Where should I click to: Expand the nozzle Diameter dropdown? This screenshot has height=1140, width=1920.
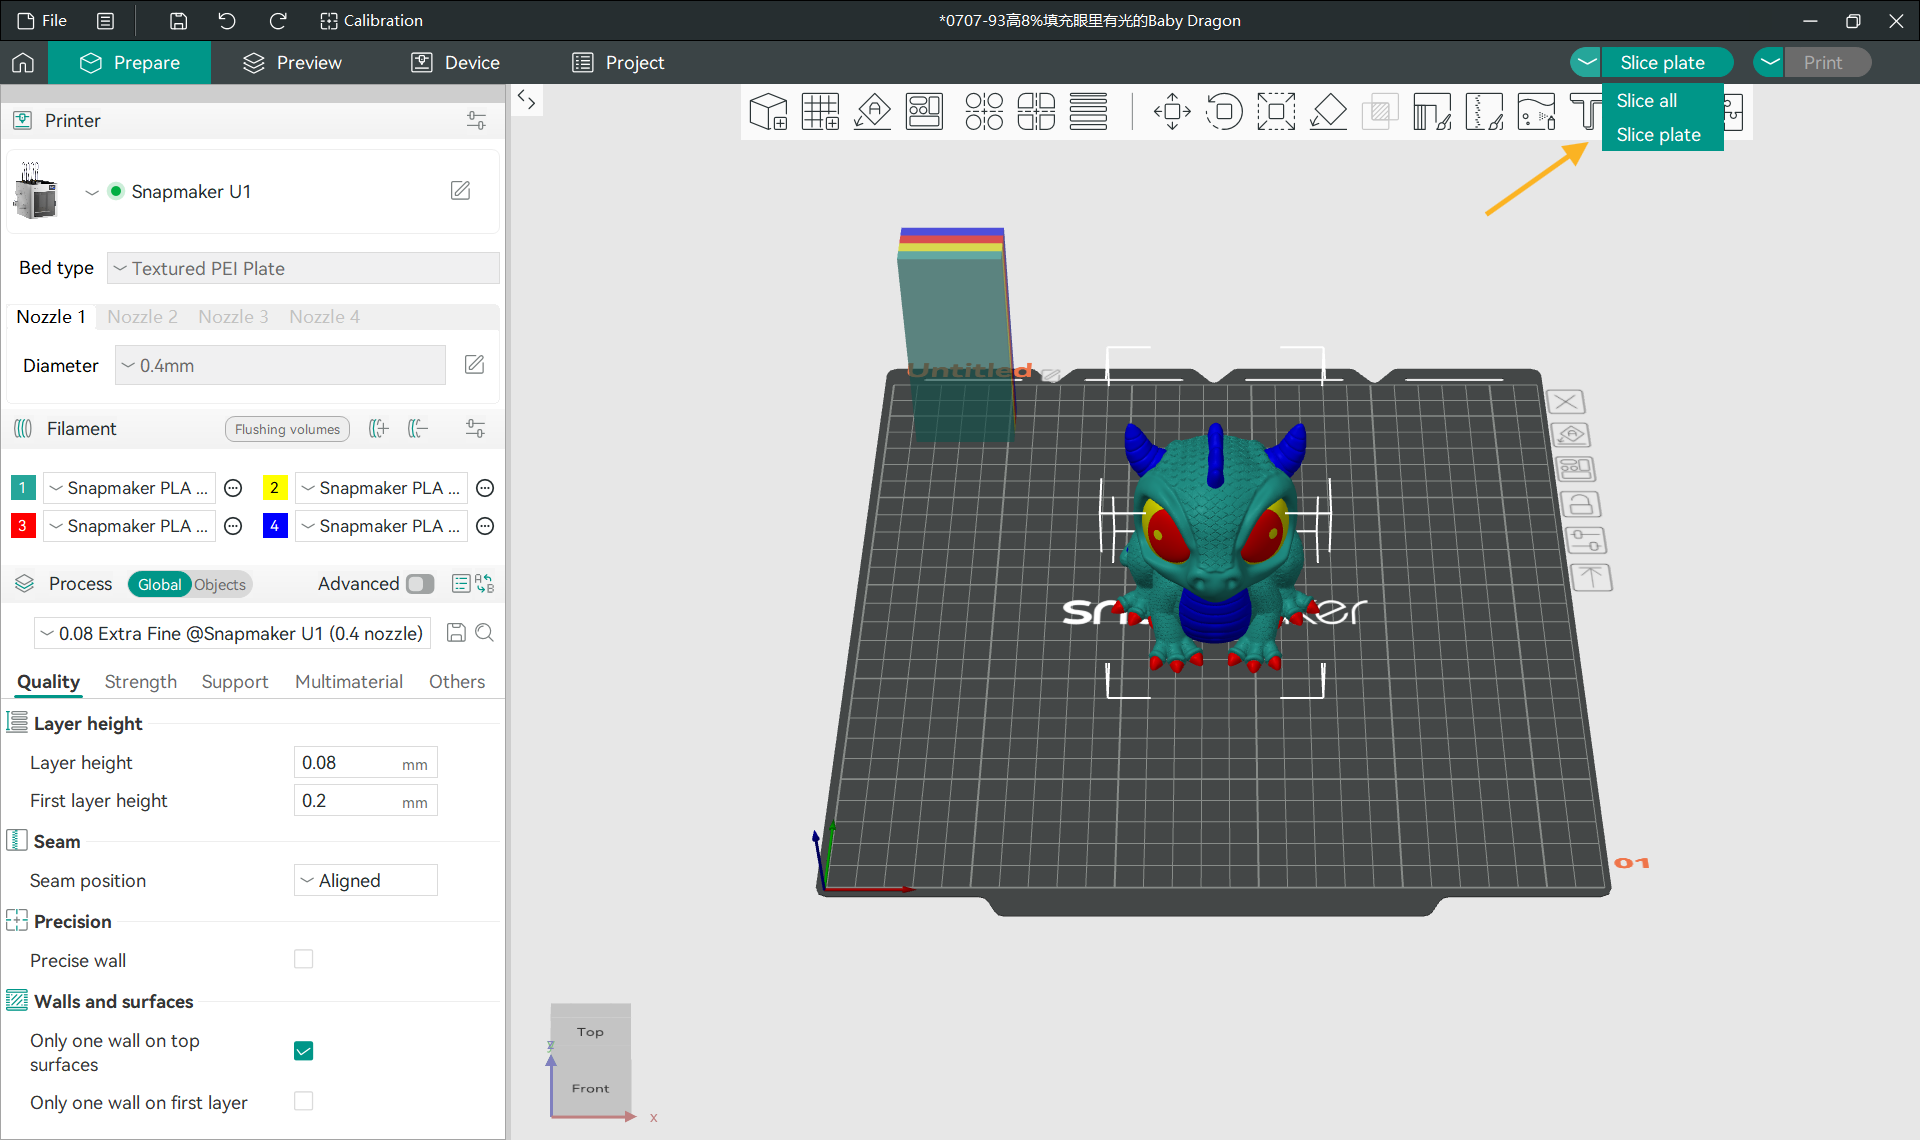(280, 366)
